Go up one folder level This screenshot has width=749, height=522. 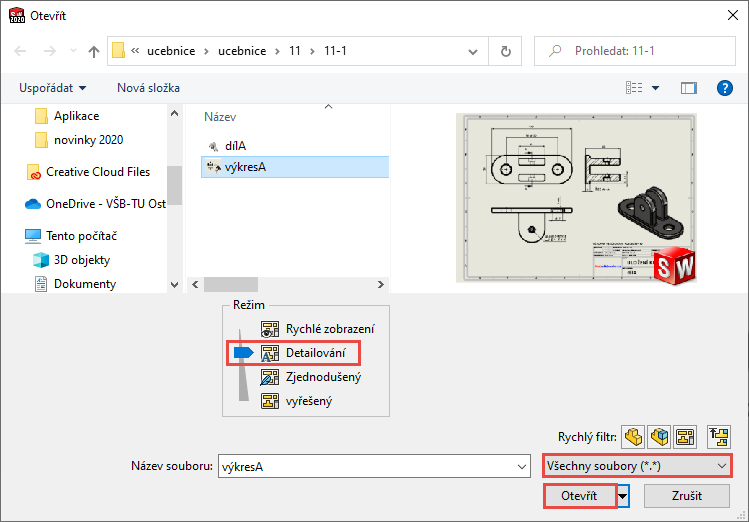tap(94, 51)
